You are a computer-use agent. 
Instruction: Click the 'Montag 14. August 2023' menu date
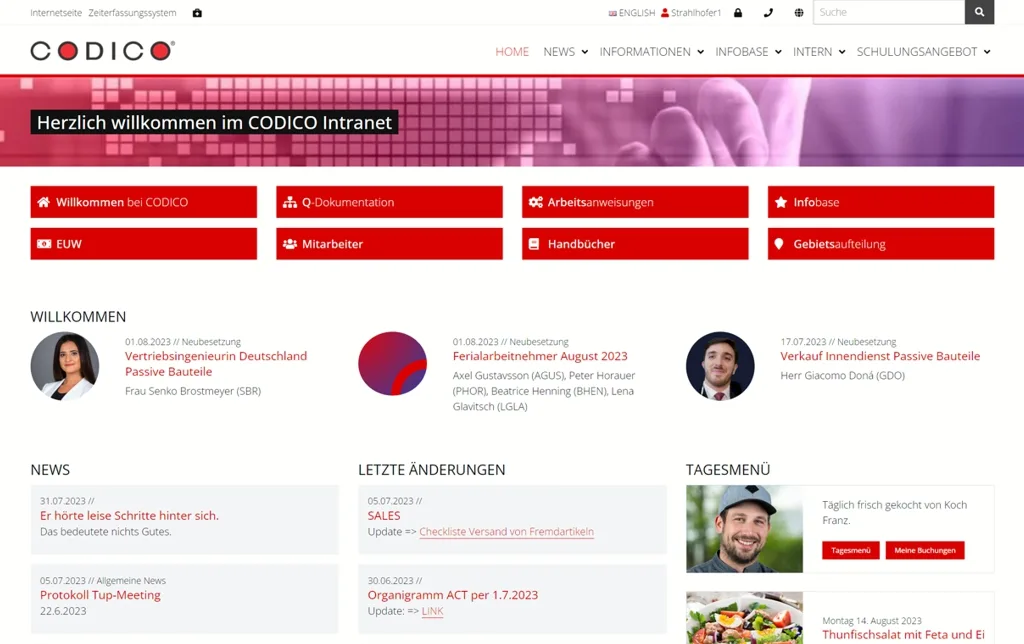pyautogui.click(x=872, y=620)
